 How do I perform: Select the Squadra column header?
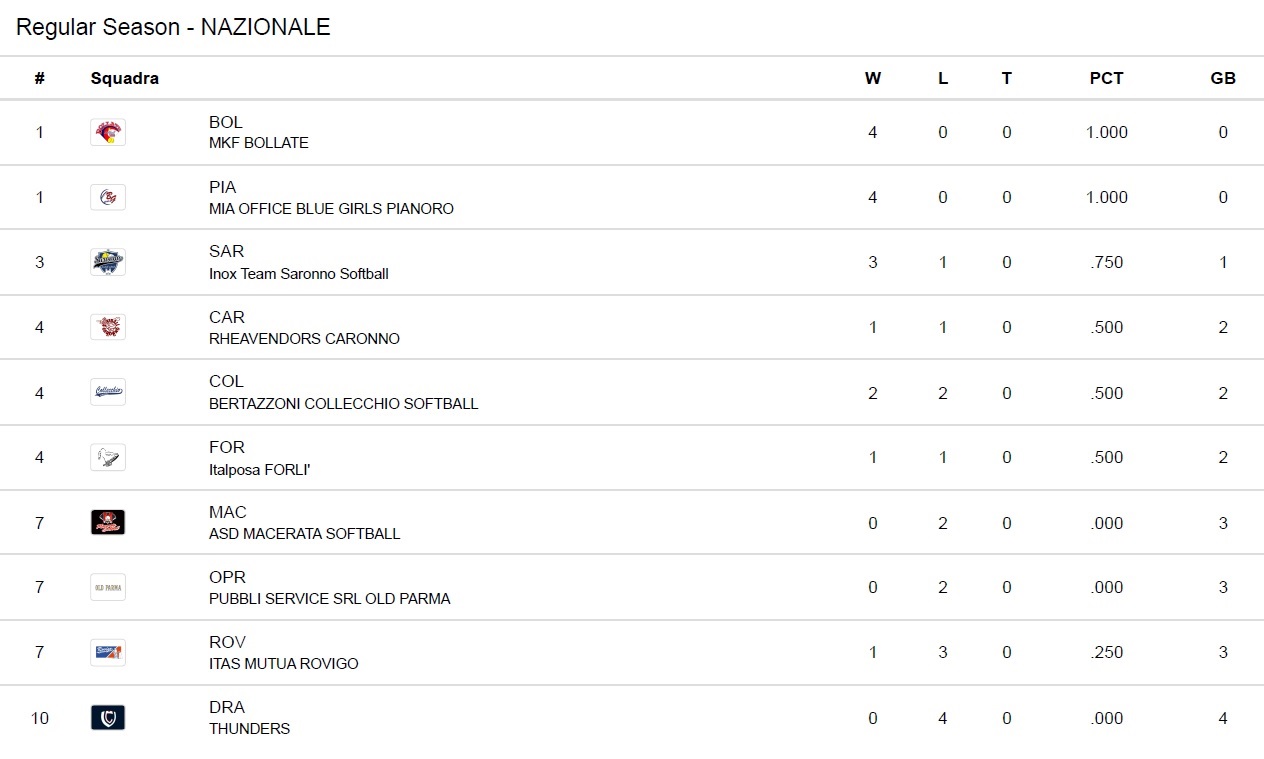(125, 78)
